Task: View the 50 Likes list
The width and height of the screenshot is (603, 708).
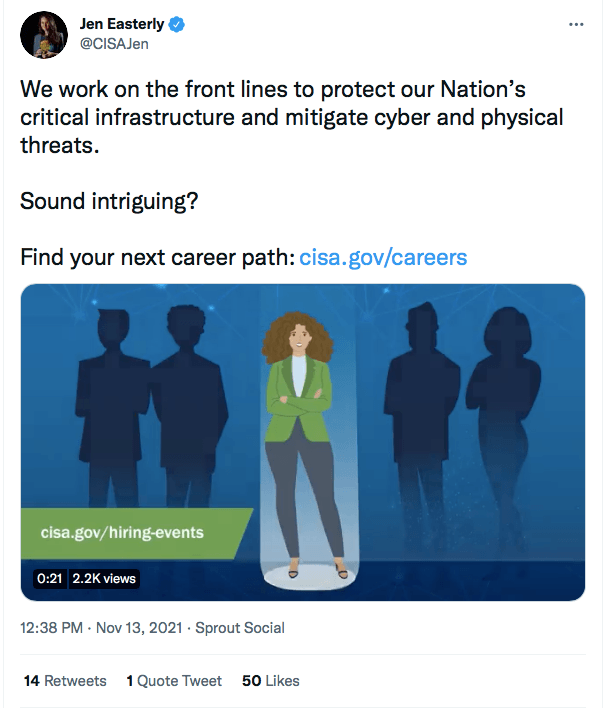Action: [x=271, y=680]
